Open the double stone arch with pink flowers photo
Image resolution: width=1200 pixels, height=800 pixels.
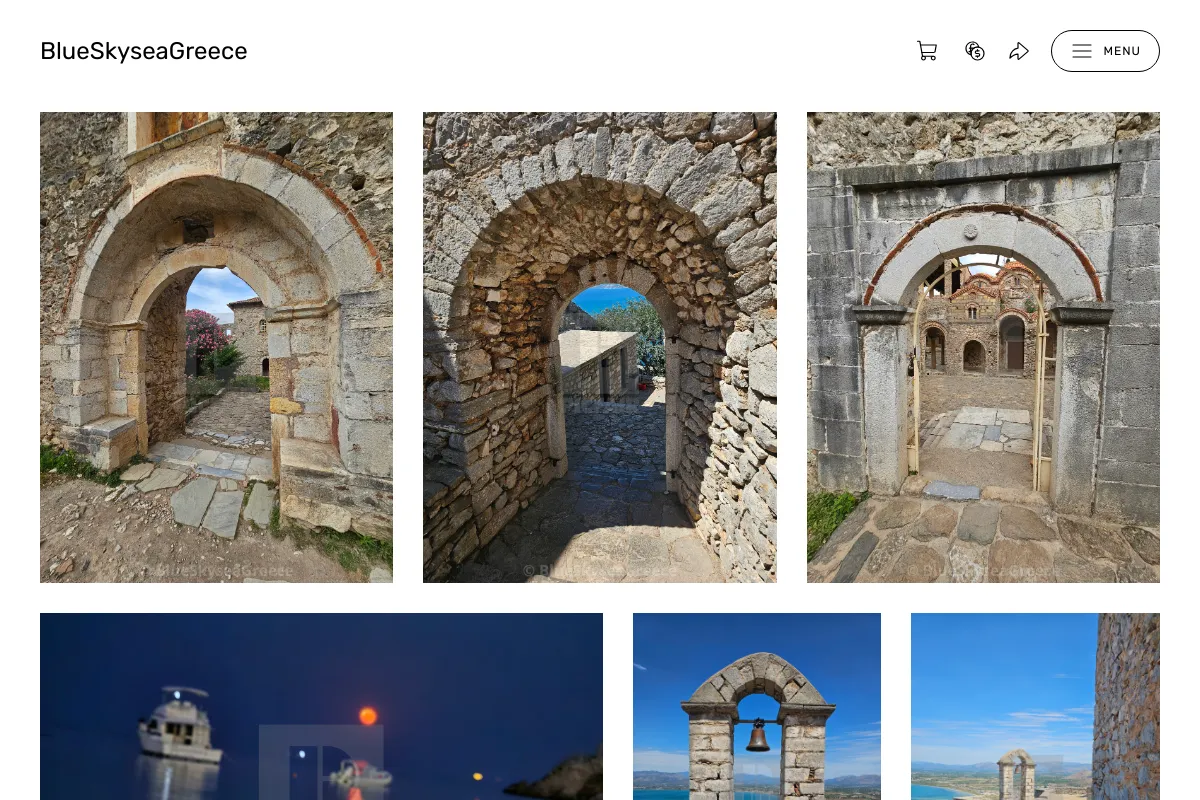(216, 347)
